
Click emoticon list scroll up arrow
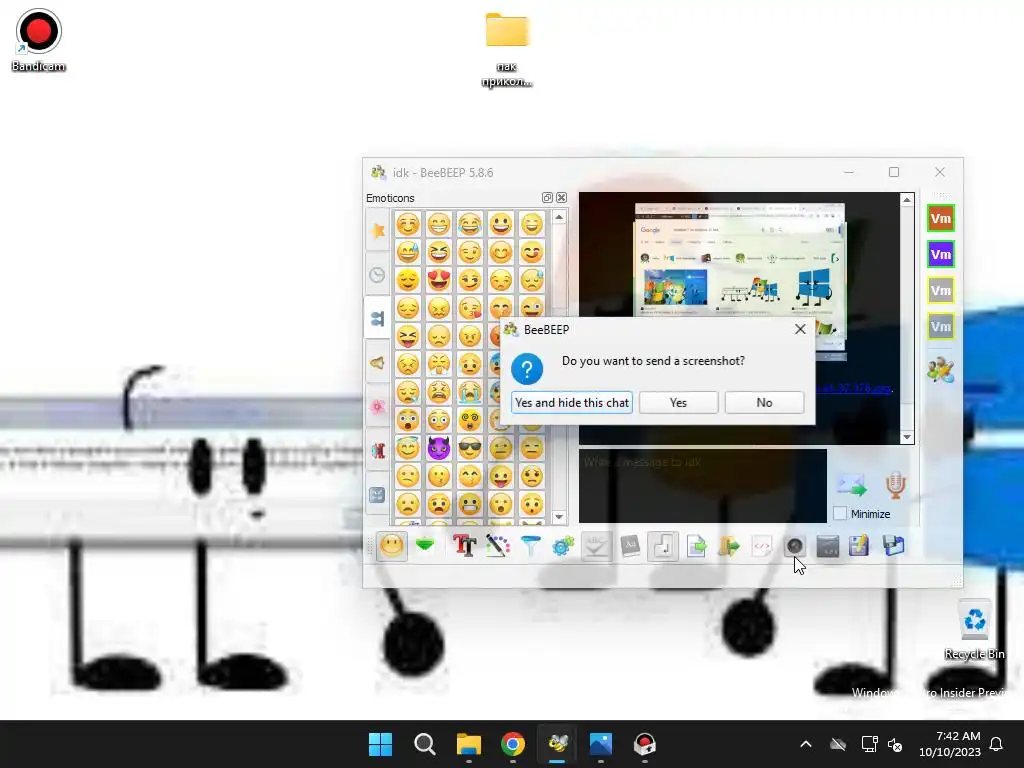[559, 217]
